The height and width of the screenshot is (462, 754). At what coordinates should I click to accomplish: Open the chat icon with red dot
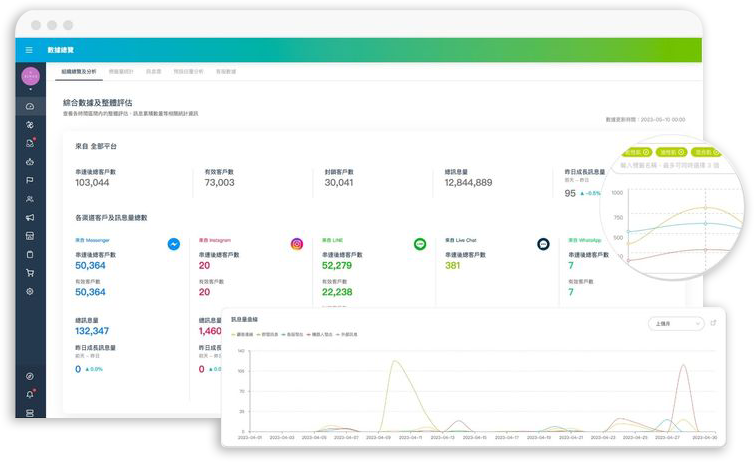pos(30,143)
